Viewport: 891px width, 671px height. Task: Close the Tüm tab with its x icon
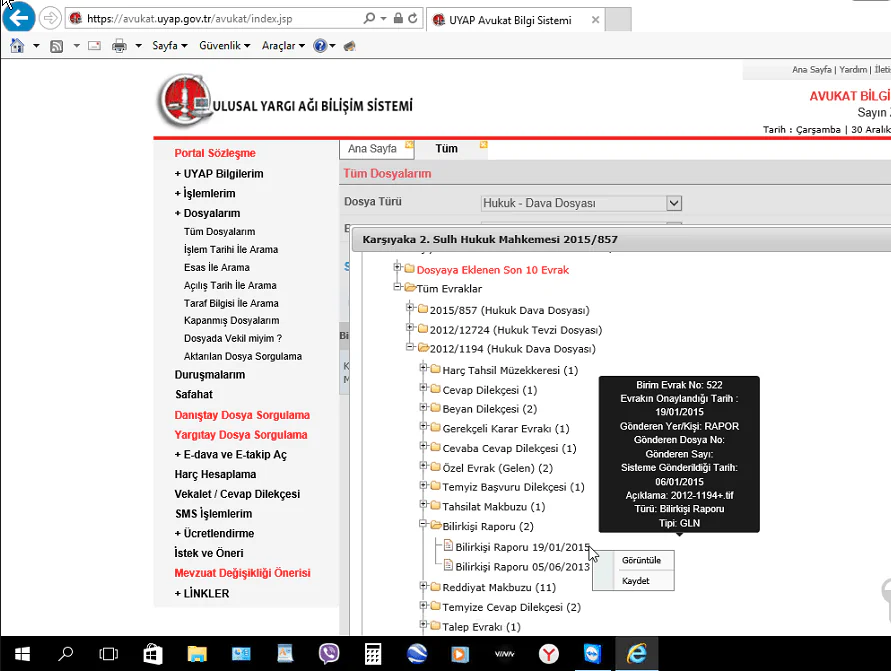(484, 145)
